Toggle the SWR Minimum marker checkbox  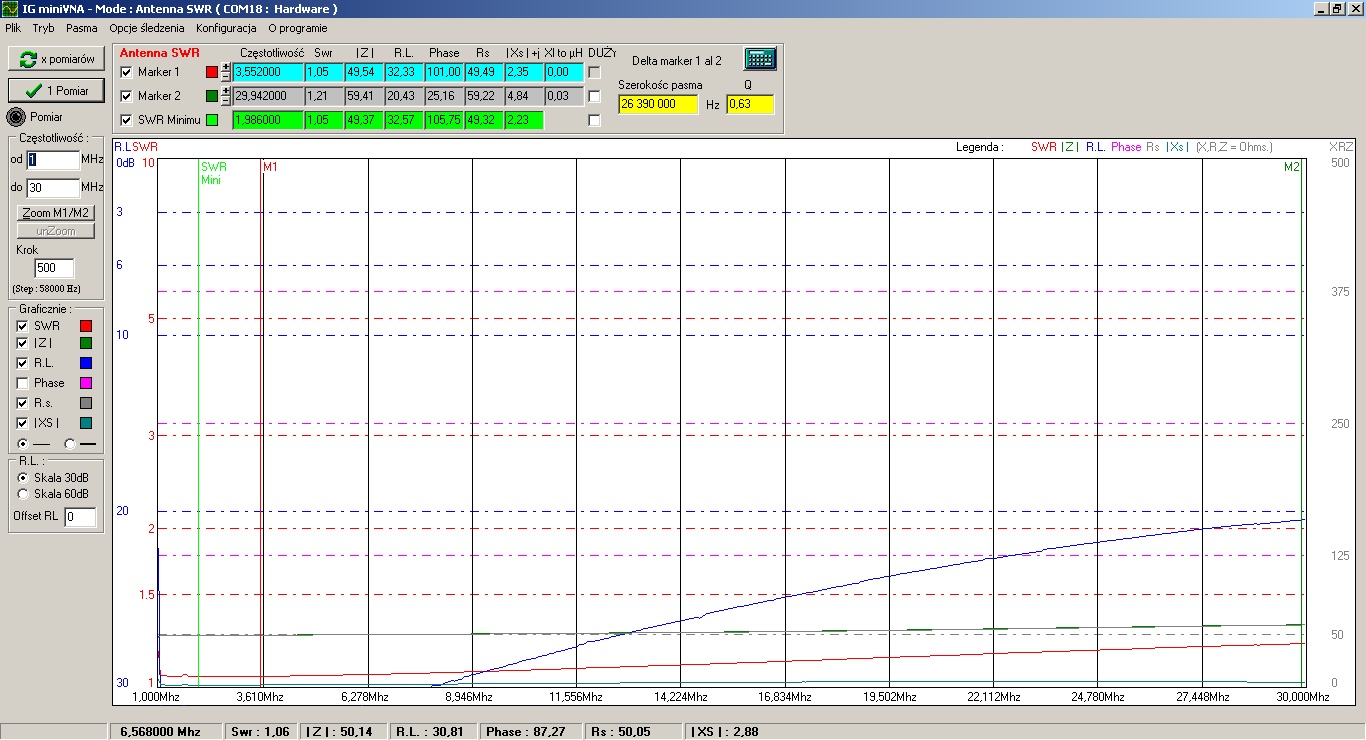[126, 120]
